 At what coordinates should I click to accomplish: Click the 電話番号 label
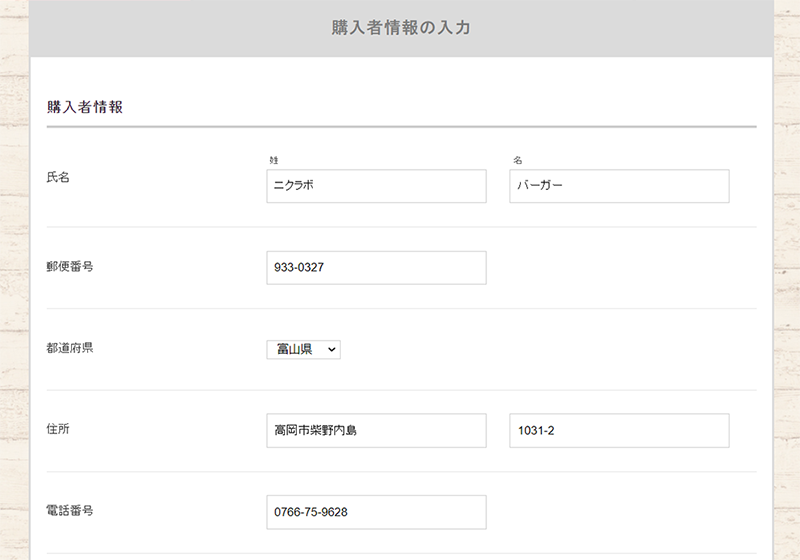pos(69,511)
